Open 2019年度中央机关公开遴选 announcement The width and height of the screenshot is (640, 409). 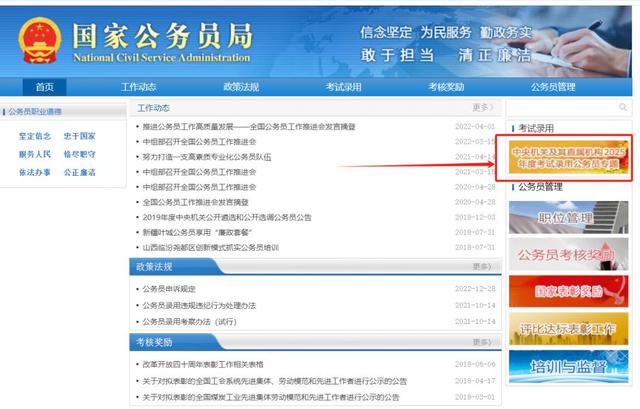[x=227, y=217]
